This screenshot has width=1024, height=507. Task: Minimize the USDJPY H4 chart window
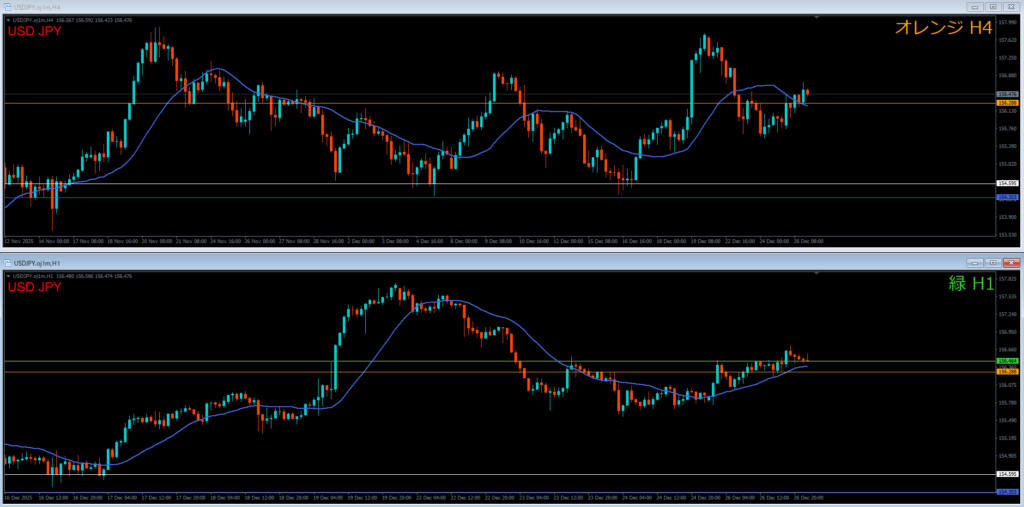tap(974, 6)
